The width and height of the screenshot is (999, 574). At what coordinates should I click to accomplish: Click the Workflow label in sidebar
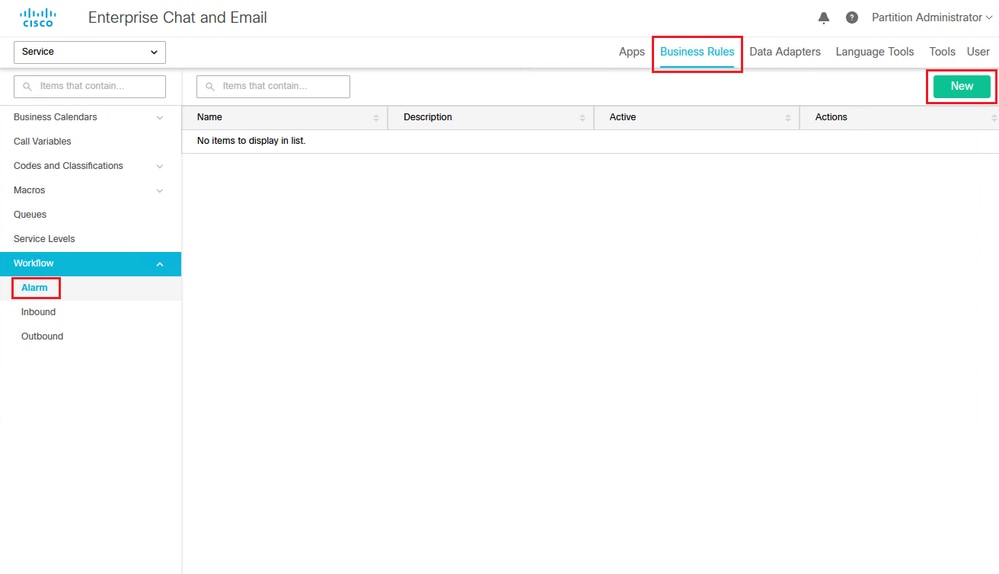(x=33, y=263)
